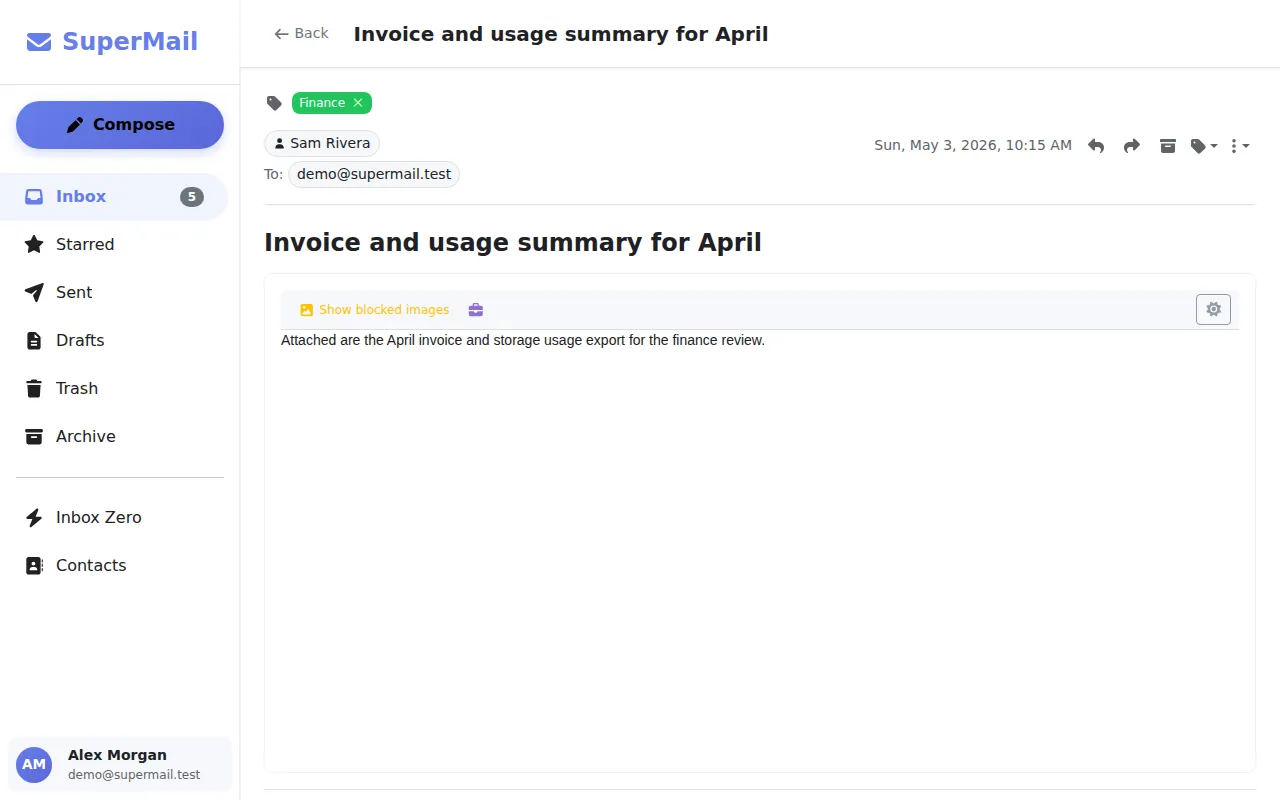Click the message body text about April invoice
The height and width of the screenshot is (800, 1280).
click(x=523, y=341)
